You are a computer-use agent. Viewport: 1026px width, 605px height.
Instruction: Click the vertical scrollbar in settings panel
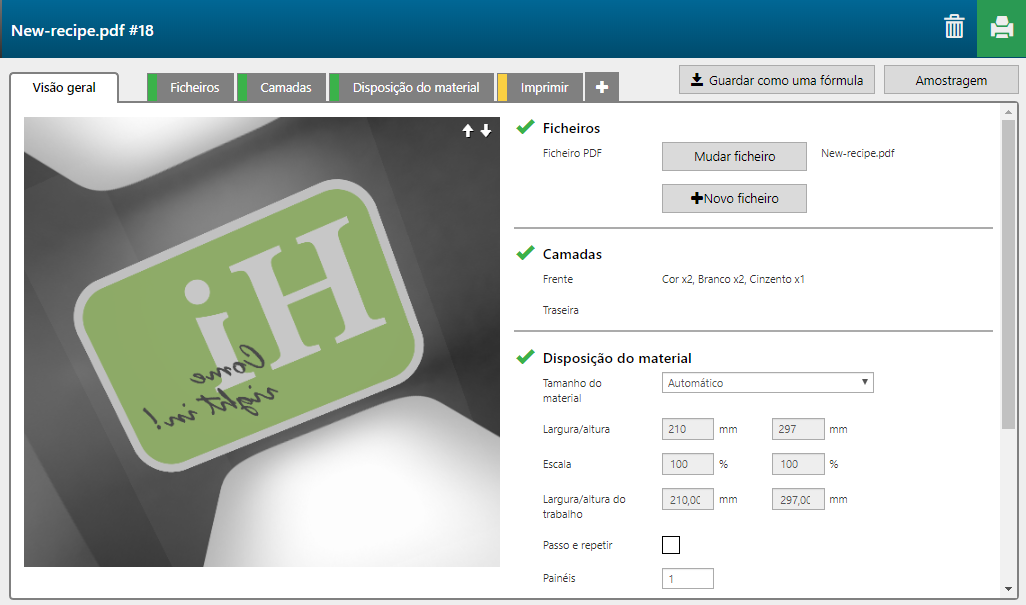[x=1008, y=270]
